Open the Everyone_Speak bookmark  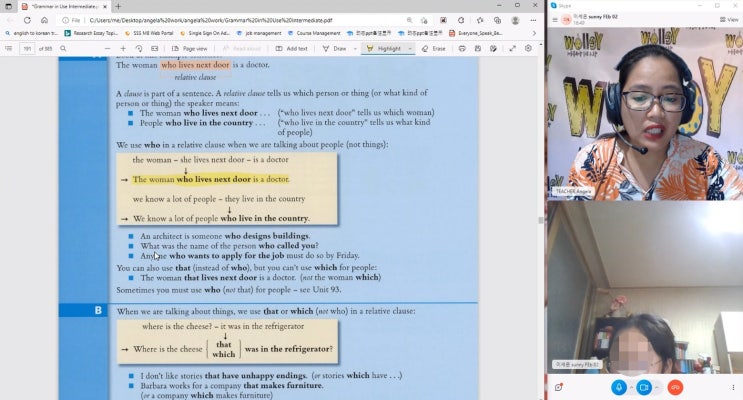pos(476,33)
